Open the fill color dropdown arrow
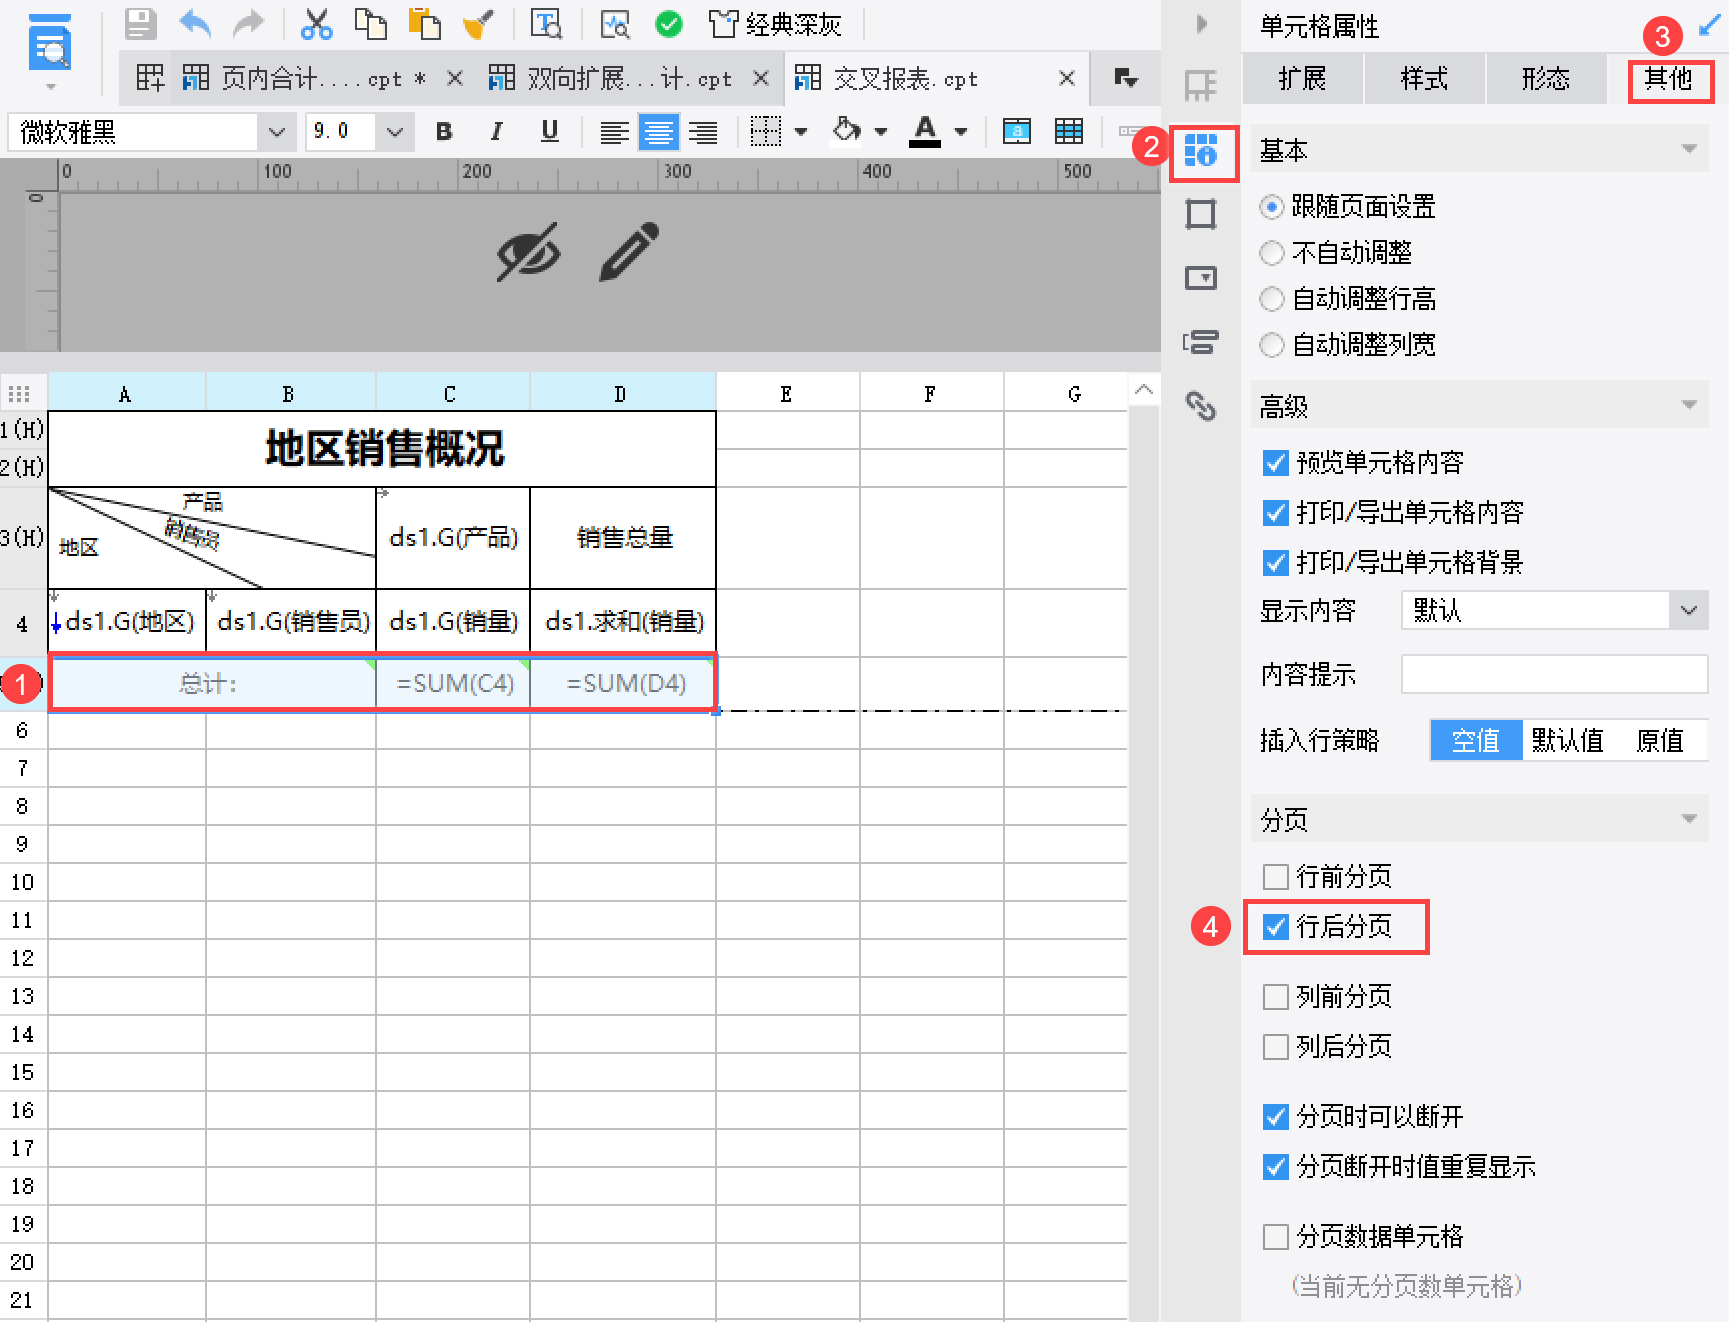The height and width of the screenshot is (1322, 1729). [x=881, y=132]
